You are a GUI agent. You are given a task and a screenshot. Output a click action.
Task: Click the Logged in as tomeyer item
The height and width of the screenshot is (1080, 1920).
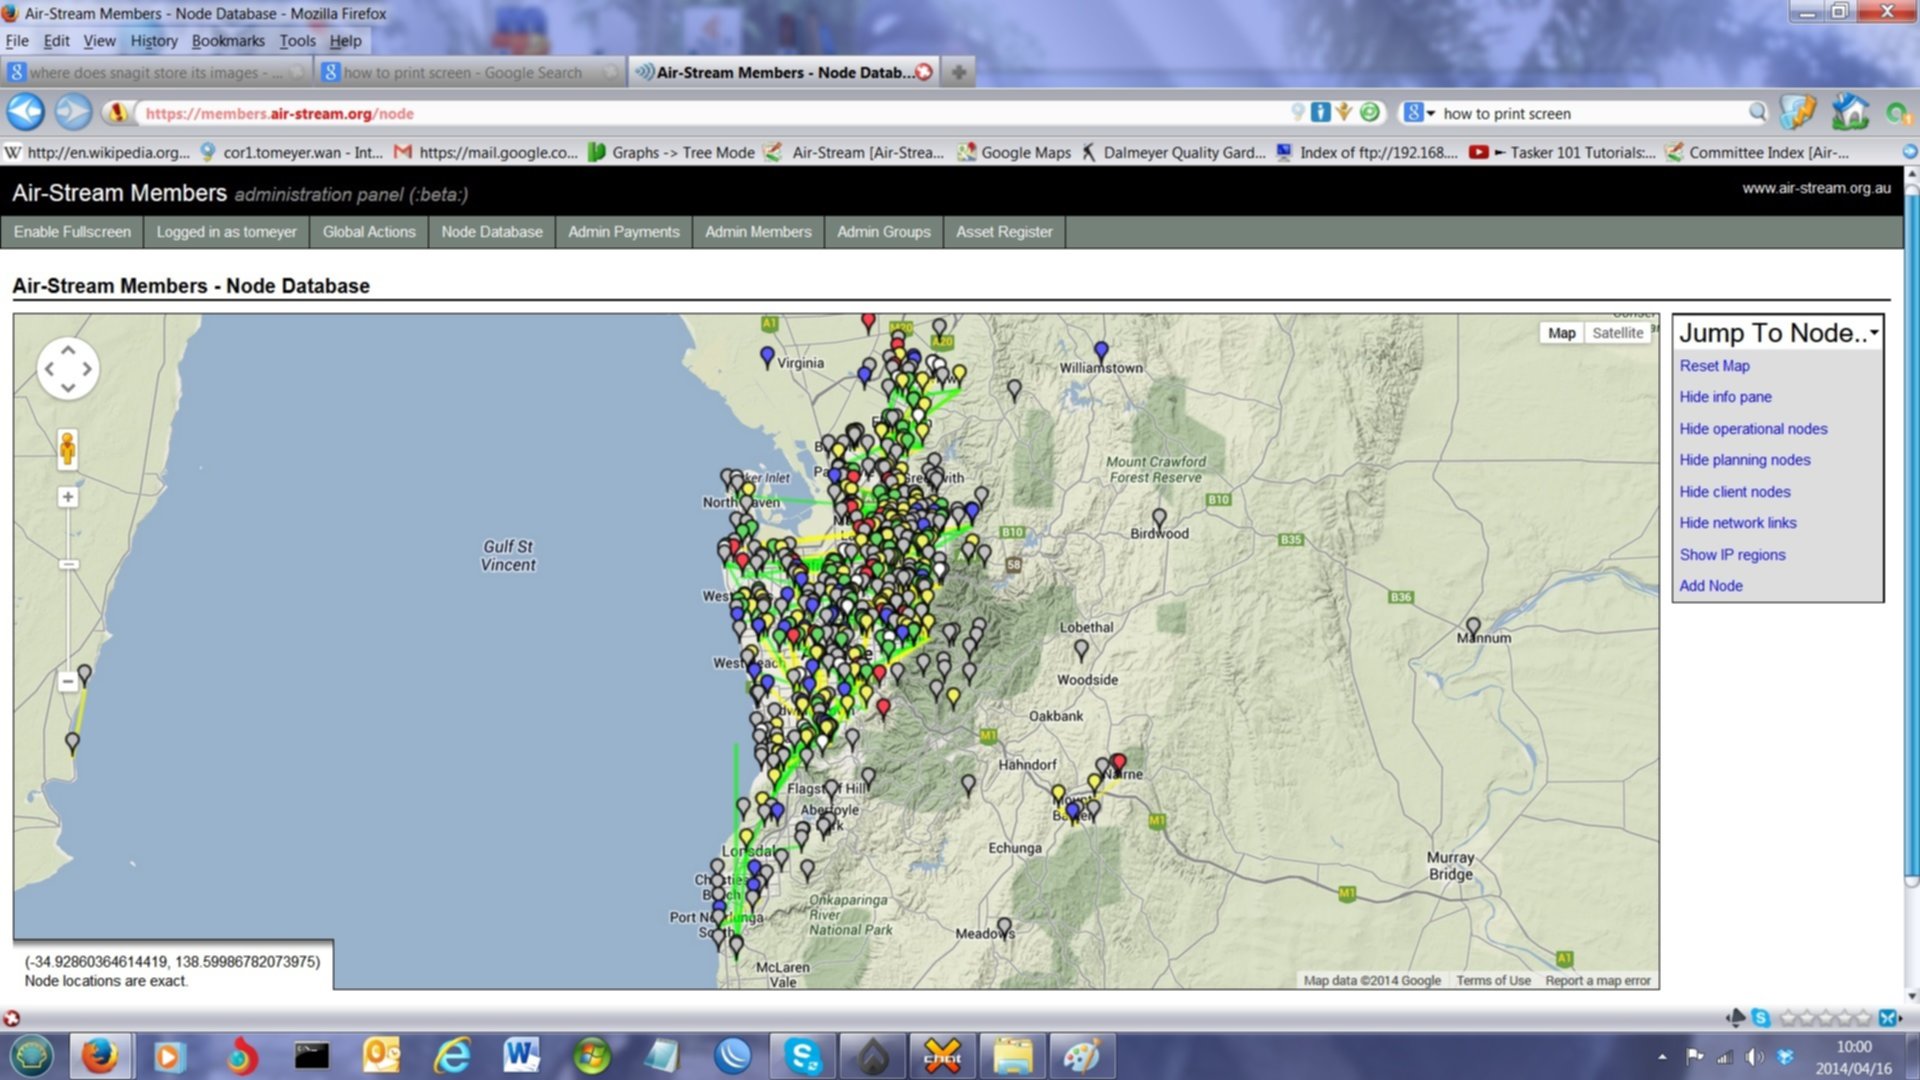tap(227, 232)
